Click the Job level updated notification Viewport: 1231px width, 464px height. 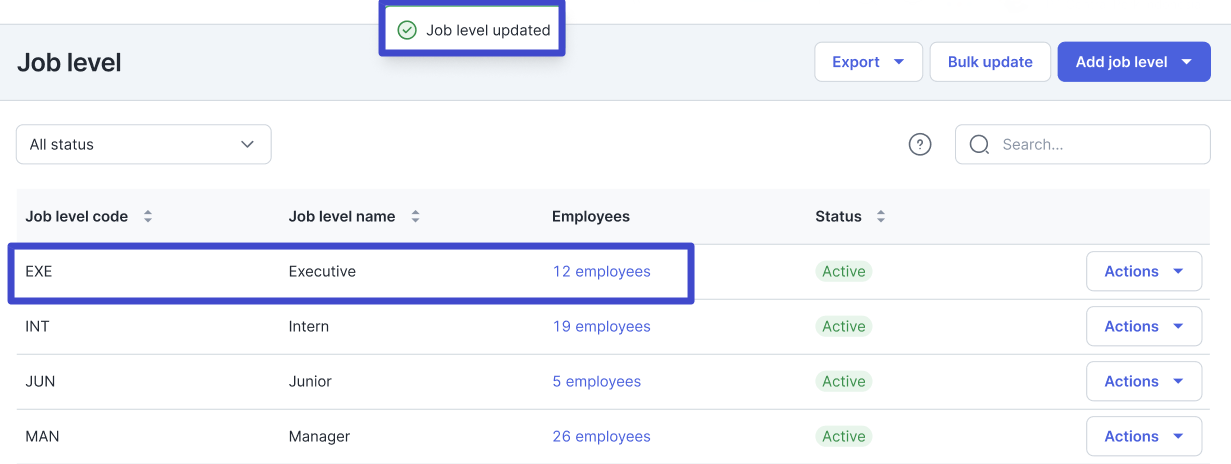tap(487, 30)
